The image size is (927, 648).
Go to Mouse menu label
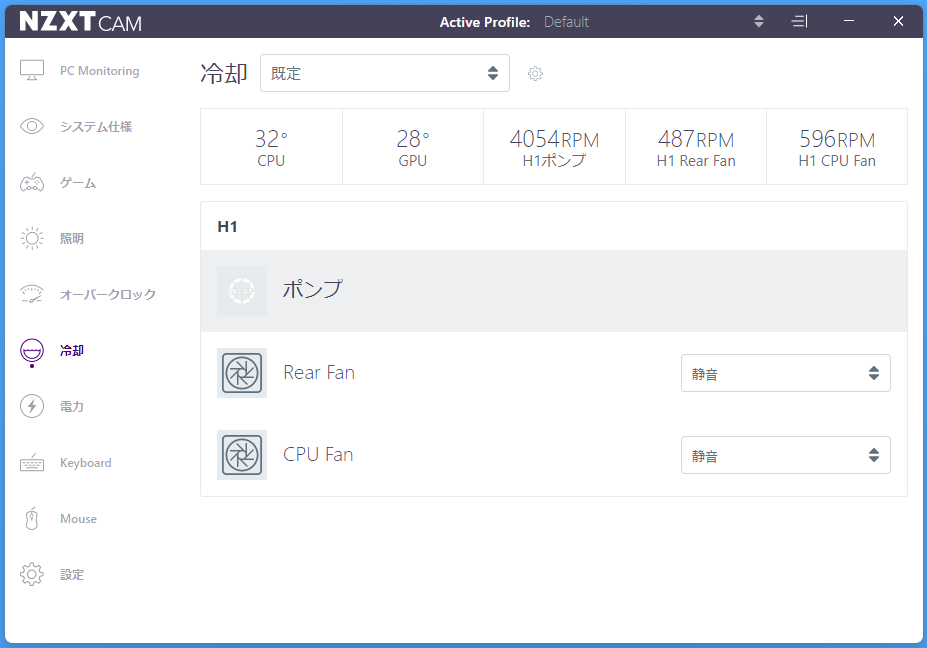tap(79, 519)
